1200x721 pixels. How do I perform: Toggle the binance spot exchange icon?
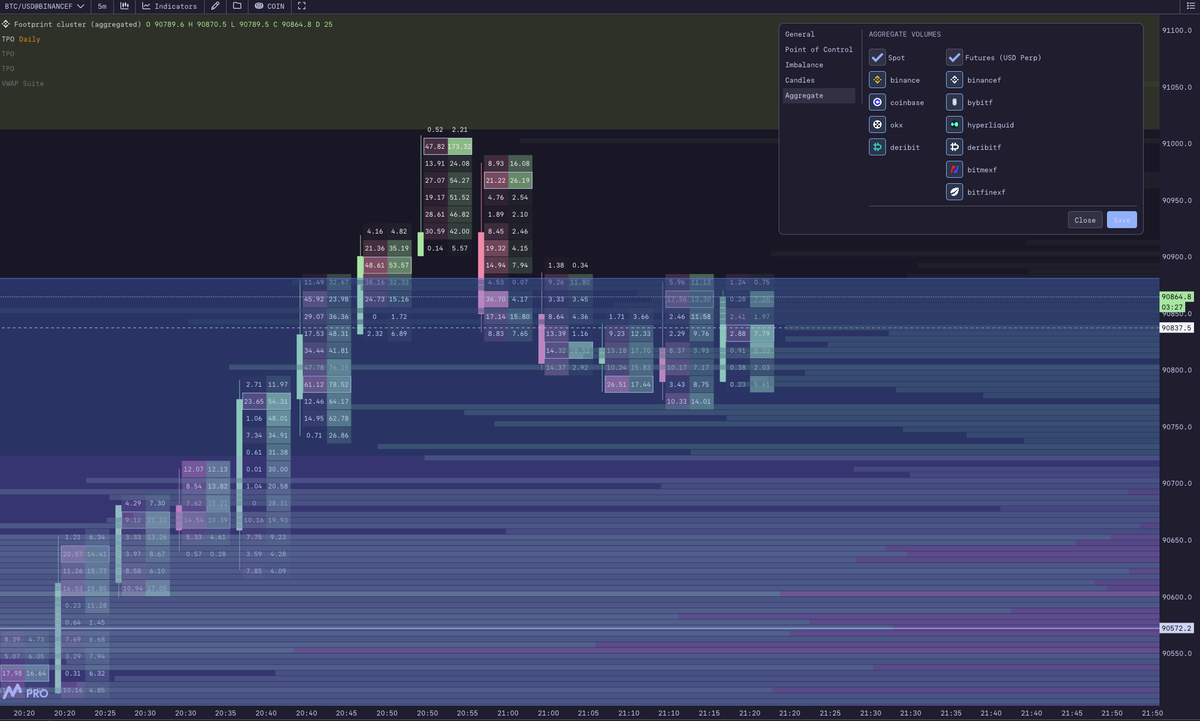877,80
